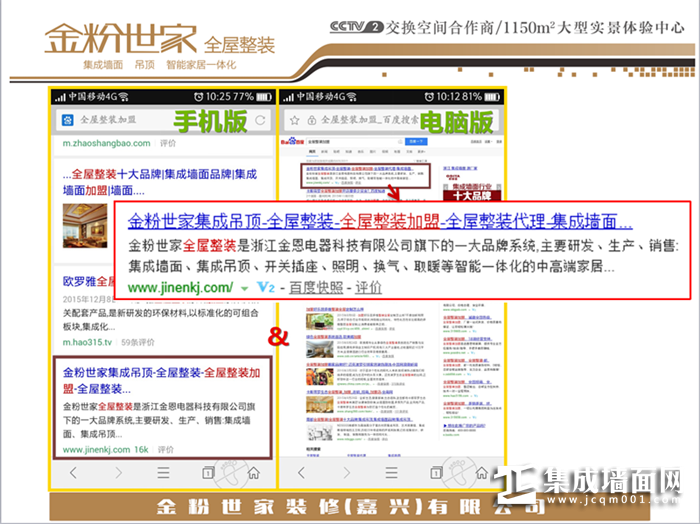
Task: Tap the back arrow in right phone bottom bar
Action: [x=302, y=472]
